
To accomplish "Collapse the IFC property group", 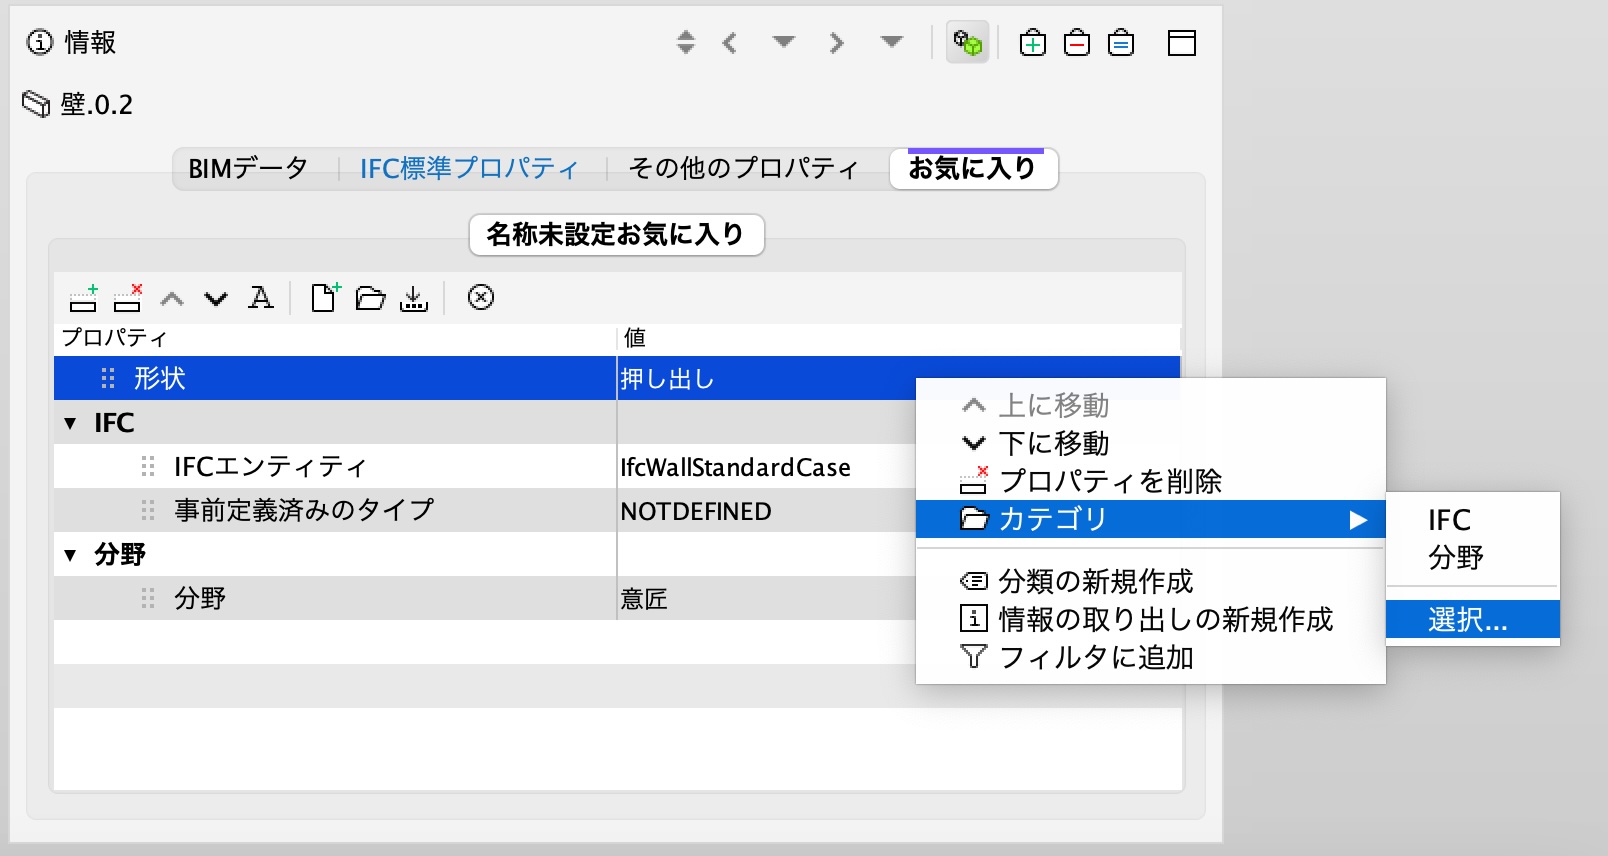I will pyautogui.click(x=70, y=423).
